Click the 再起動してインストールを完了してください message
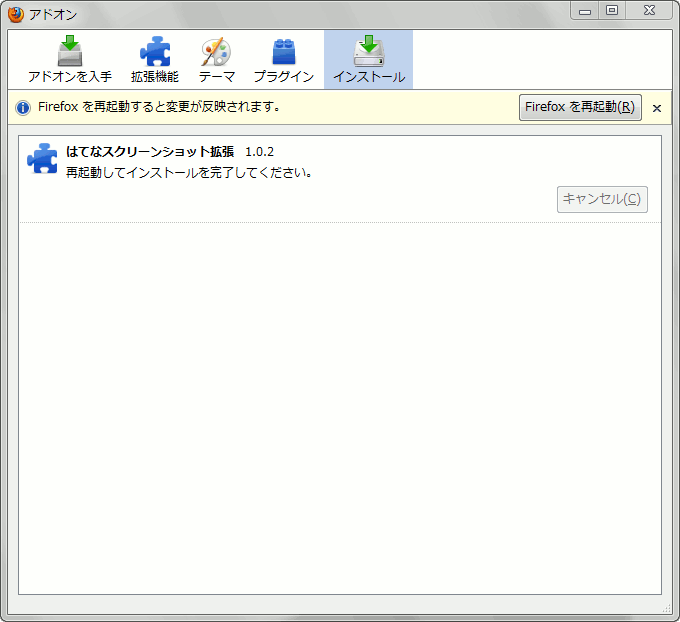The width and height of the screenshot is (680, 622). pos(189,173)
